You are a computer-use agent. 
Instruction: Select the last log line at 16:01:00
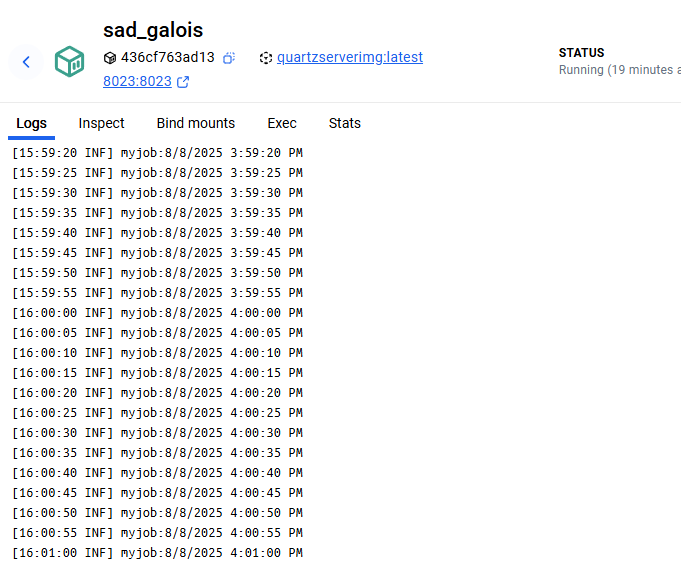(x=157, y=553)
